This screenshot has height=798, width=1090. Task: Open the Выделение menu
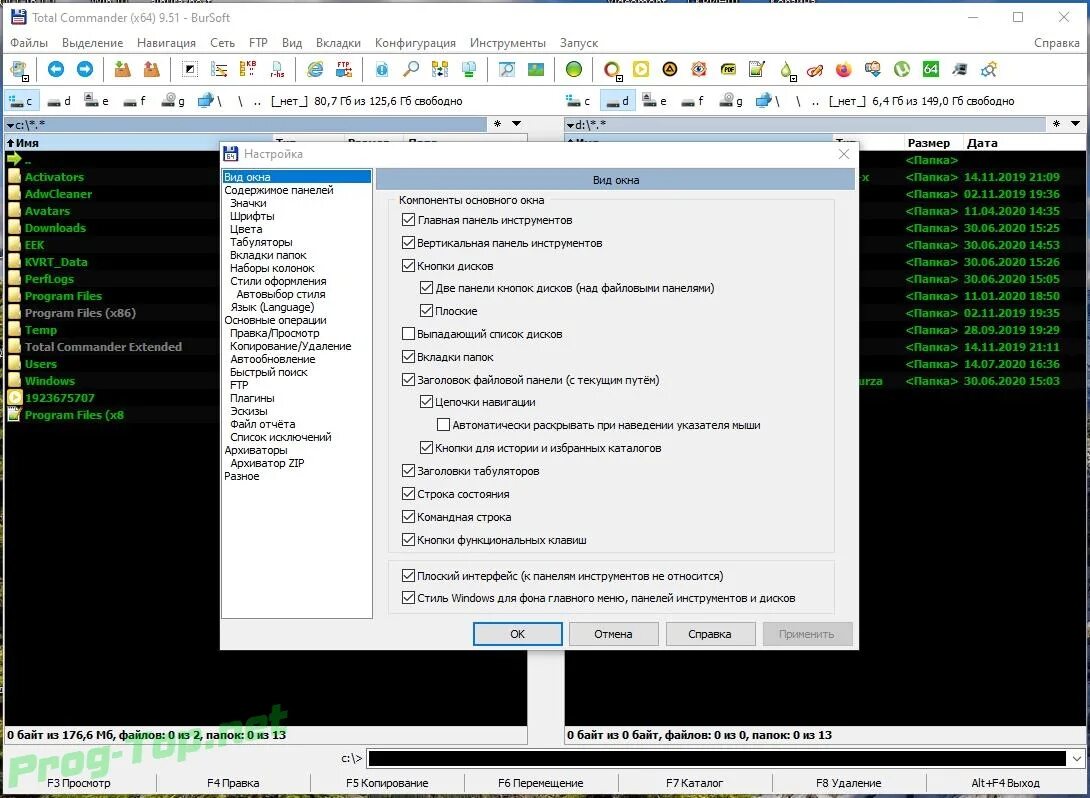(x=92, y=42)
